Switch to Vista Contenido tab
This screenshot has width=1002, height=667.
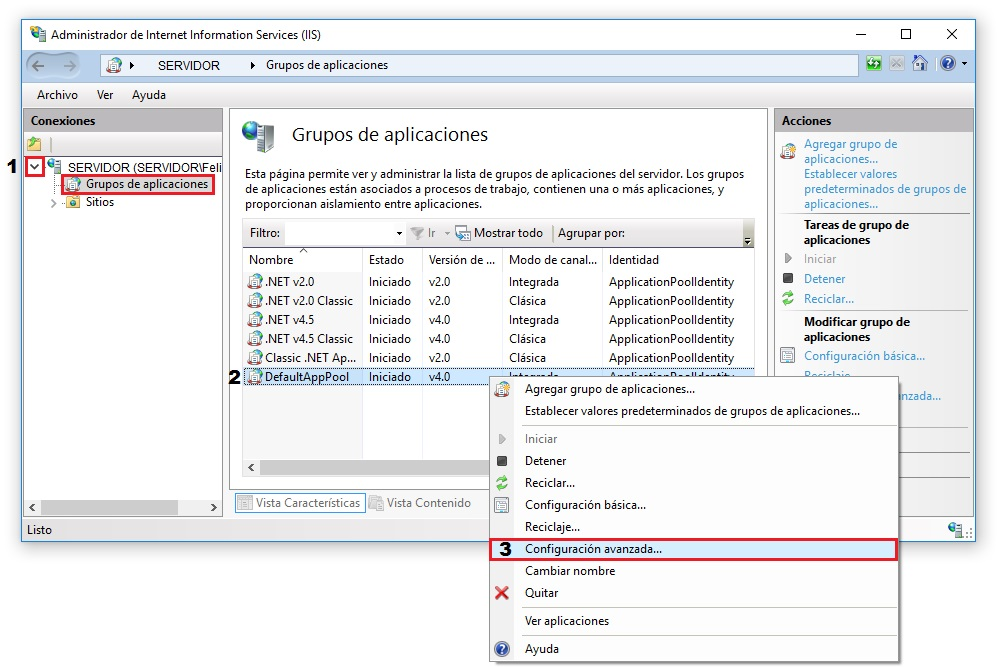coord(421,503)
